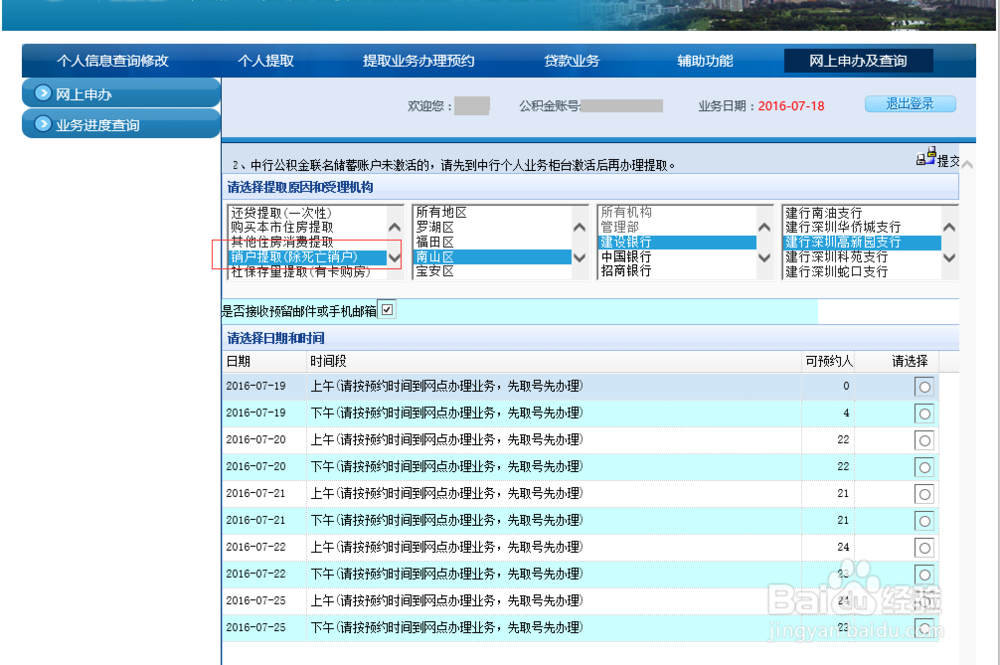Open the 贷款业务 menu
The width and height of the screenshot is (1000, 665).
(571, 61)
